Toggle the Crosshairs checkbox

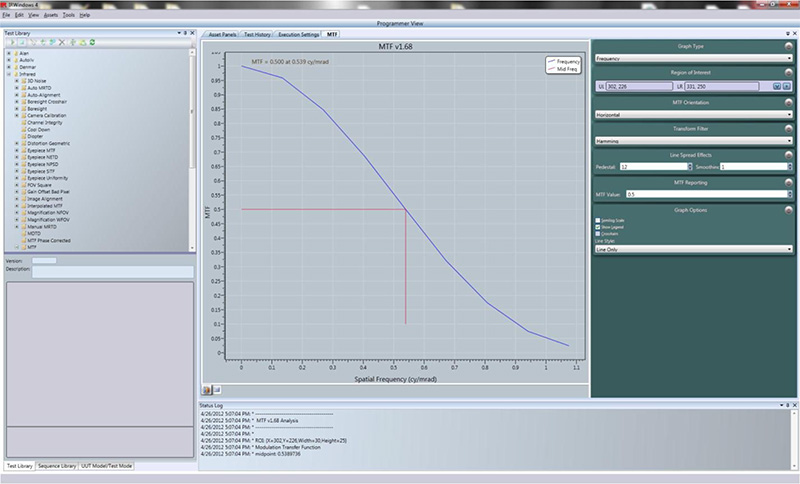click(598, 235)
